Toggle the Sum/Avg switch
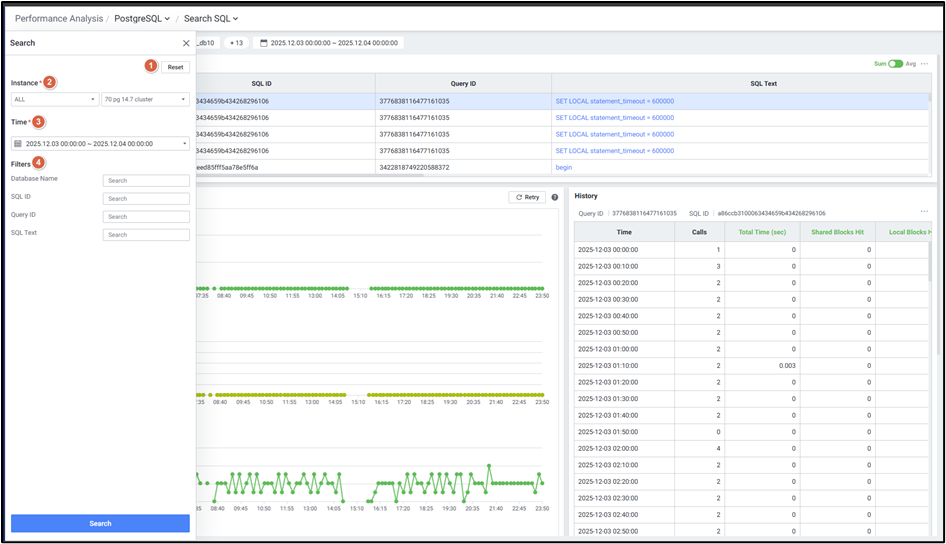 [895, 64]
